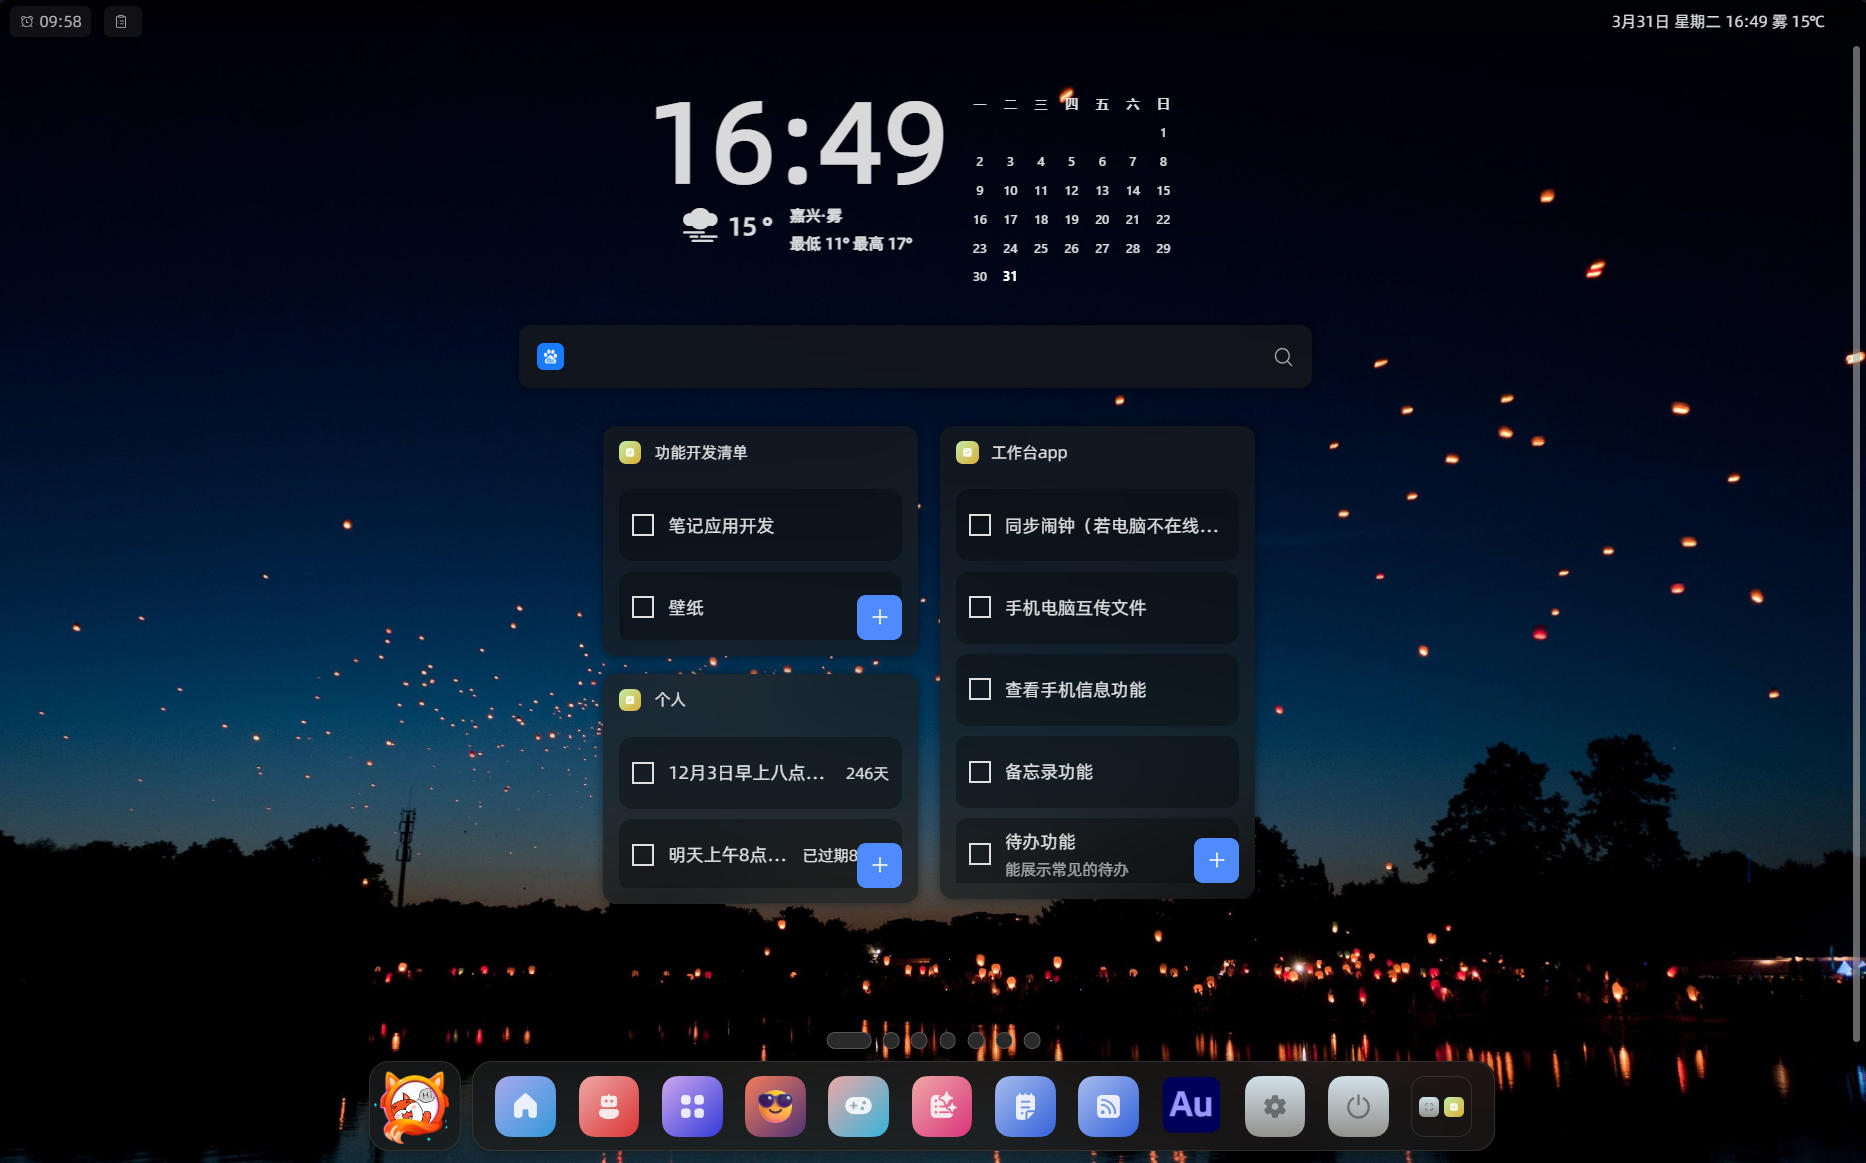
Task: Toggle the 壁纸 task checkbox
Action: click(x=643, y=607)
